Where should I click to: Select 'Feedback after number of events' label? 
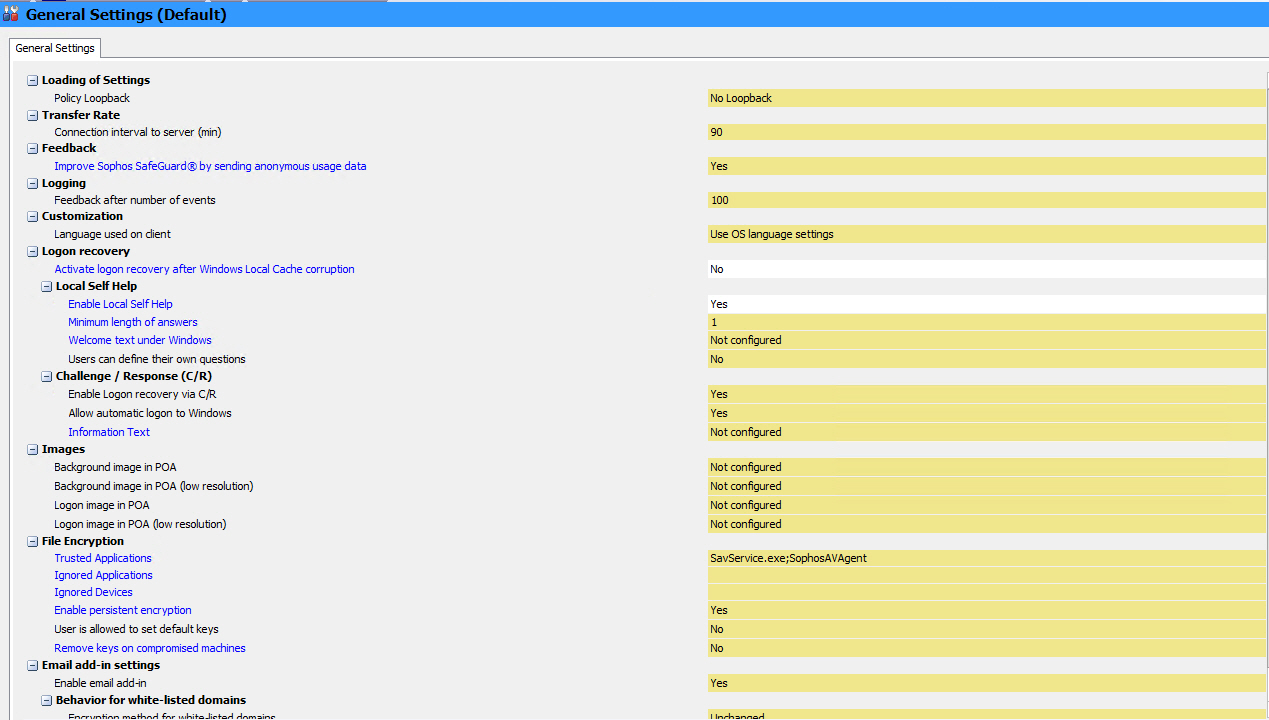point(135,200)
